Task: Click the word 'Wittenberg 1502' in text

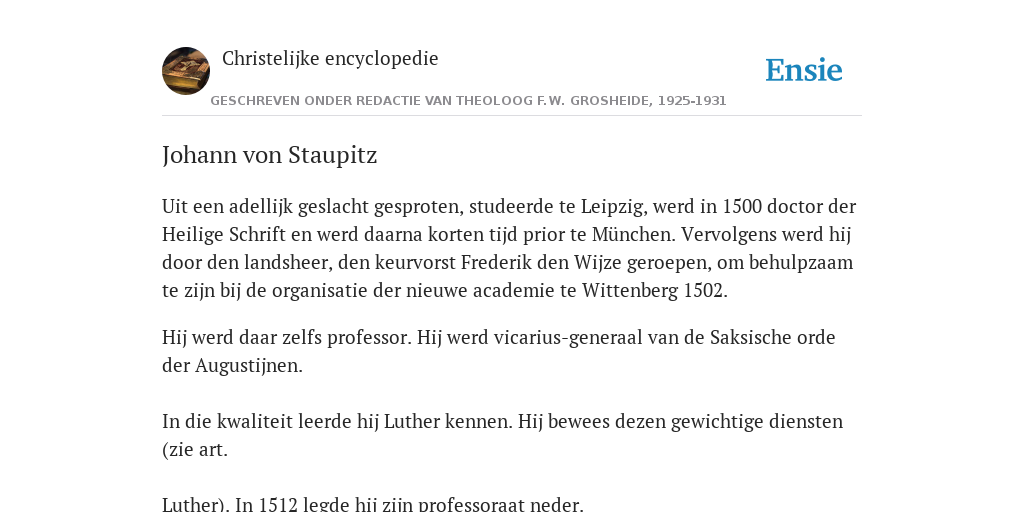Action: [x=652, y=290]
